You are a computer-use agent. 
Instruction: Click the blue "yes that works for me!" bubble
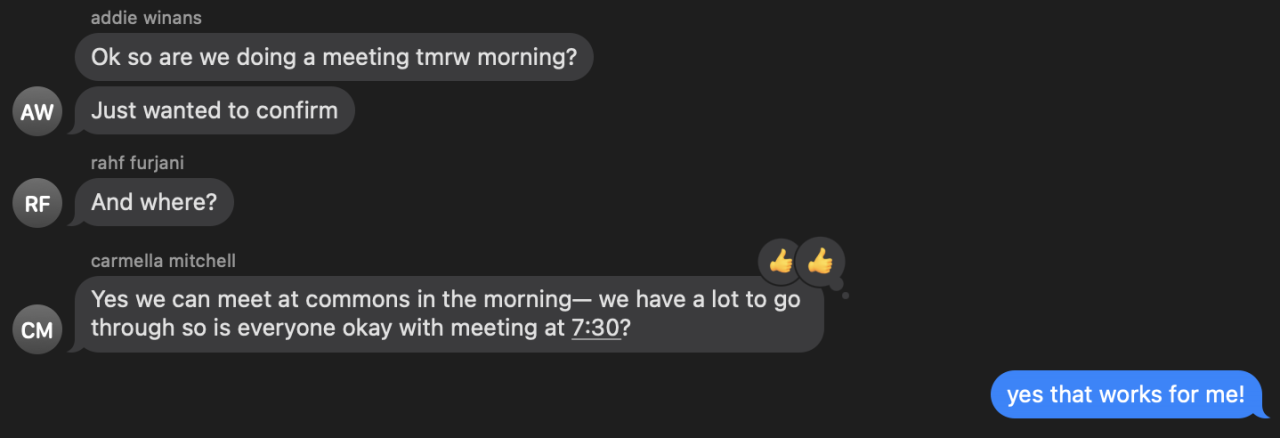(1126, 395)
